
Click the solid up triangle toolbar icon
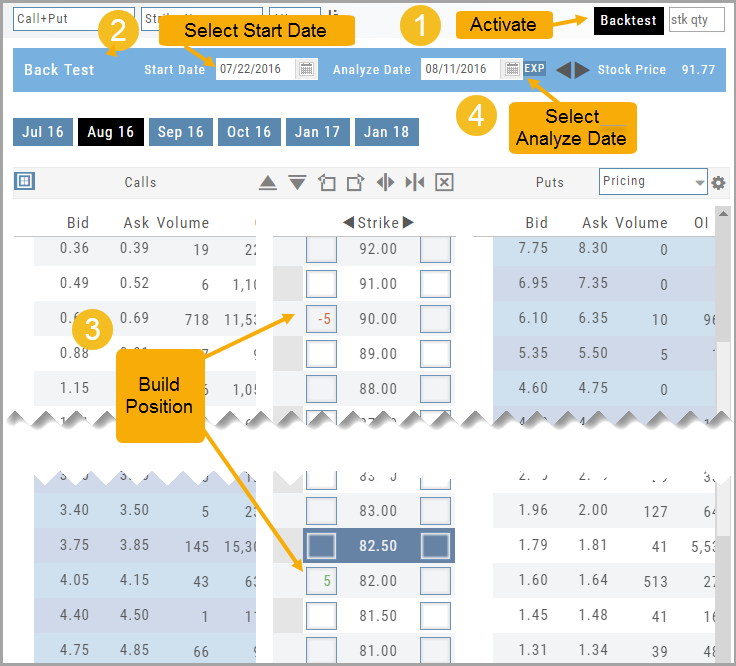(x=268, y=183)
